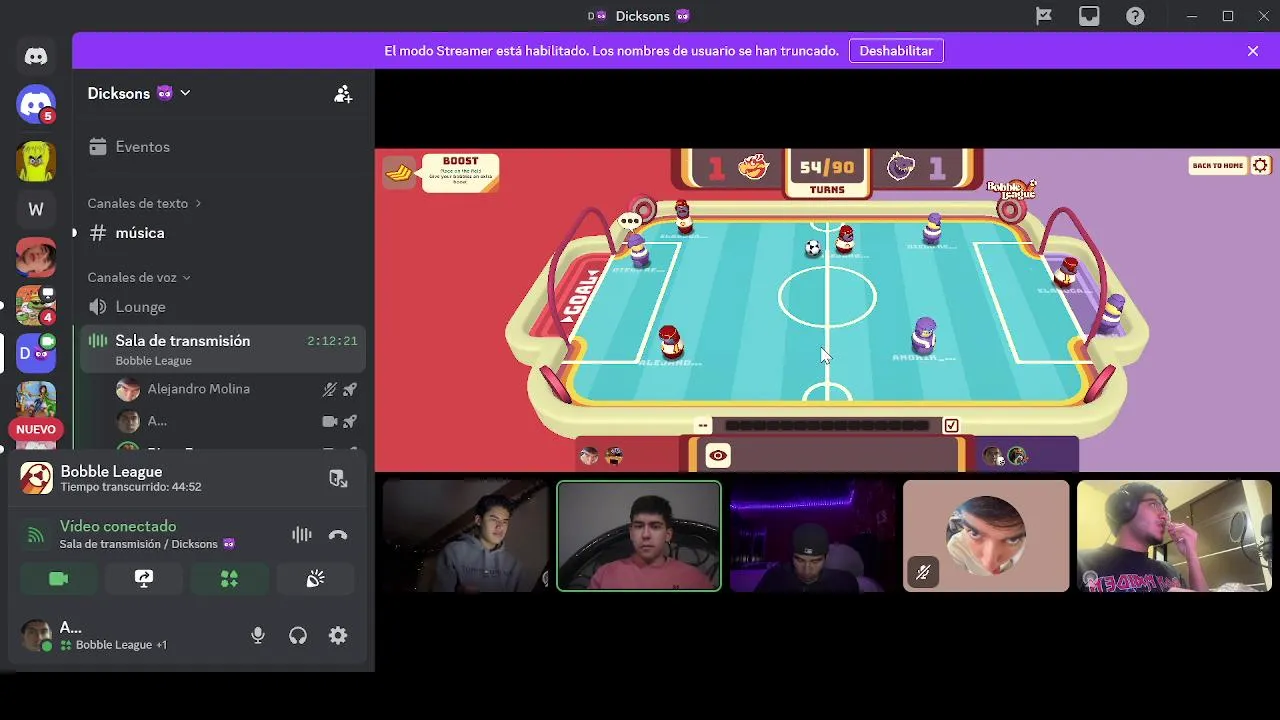Open the W server in sidebar

click(36, 209)
